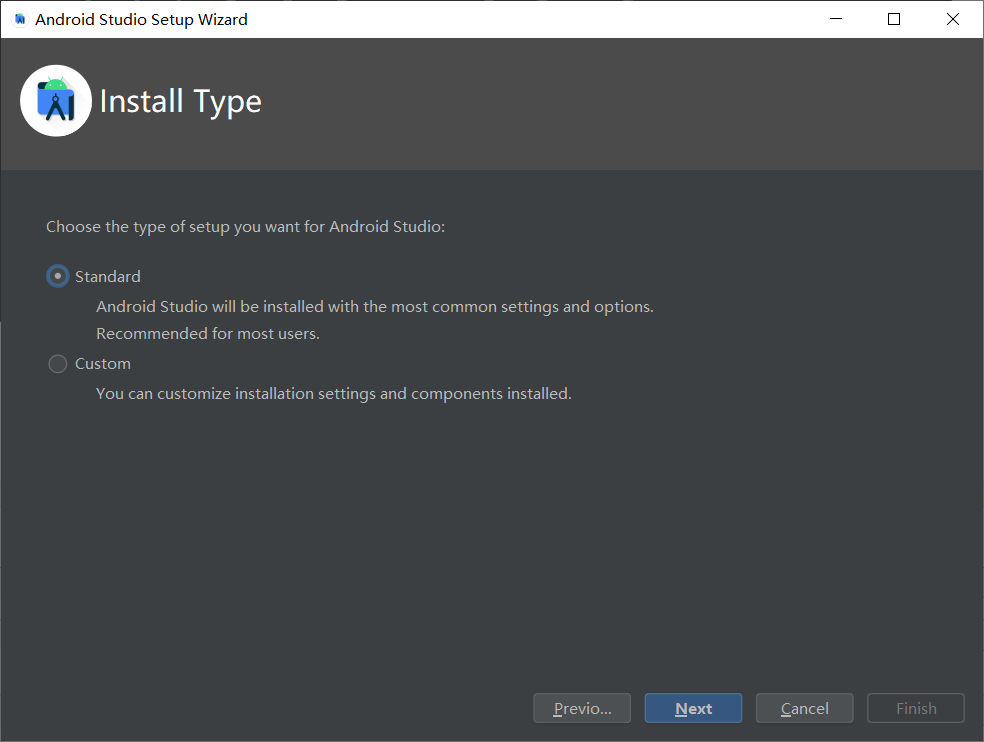Viewport: 984px width, 742px height.
Task: Click the 'Recommended for most users.' text
Action: 208,333
